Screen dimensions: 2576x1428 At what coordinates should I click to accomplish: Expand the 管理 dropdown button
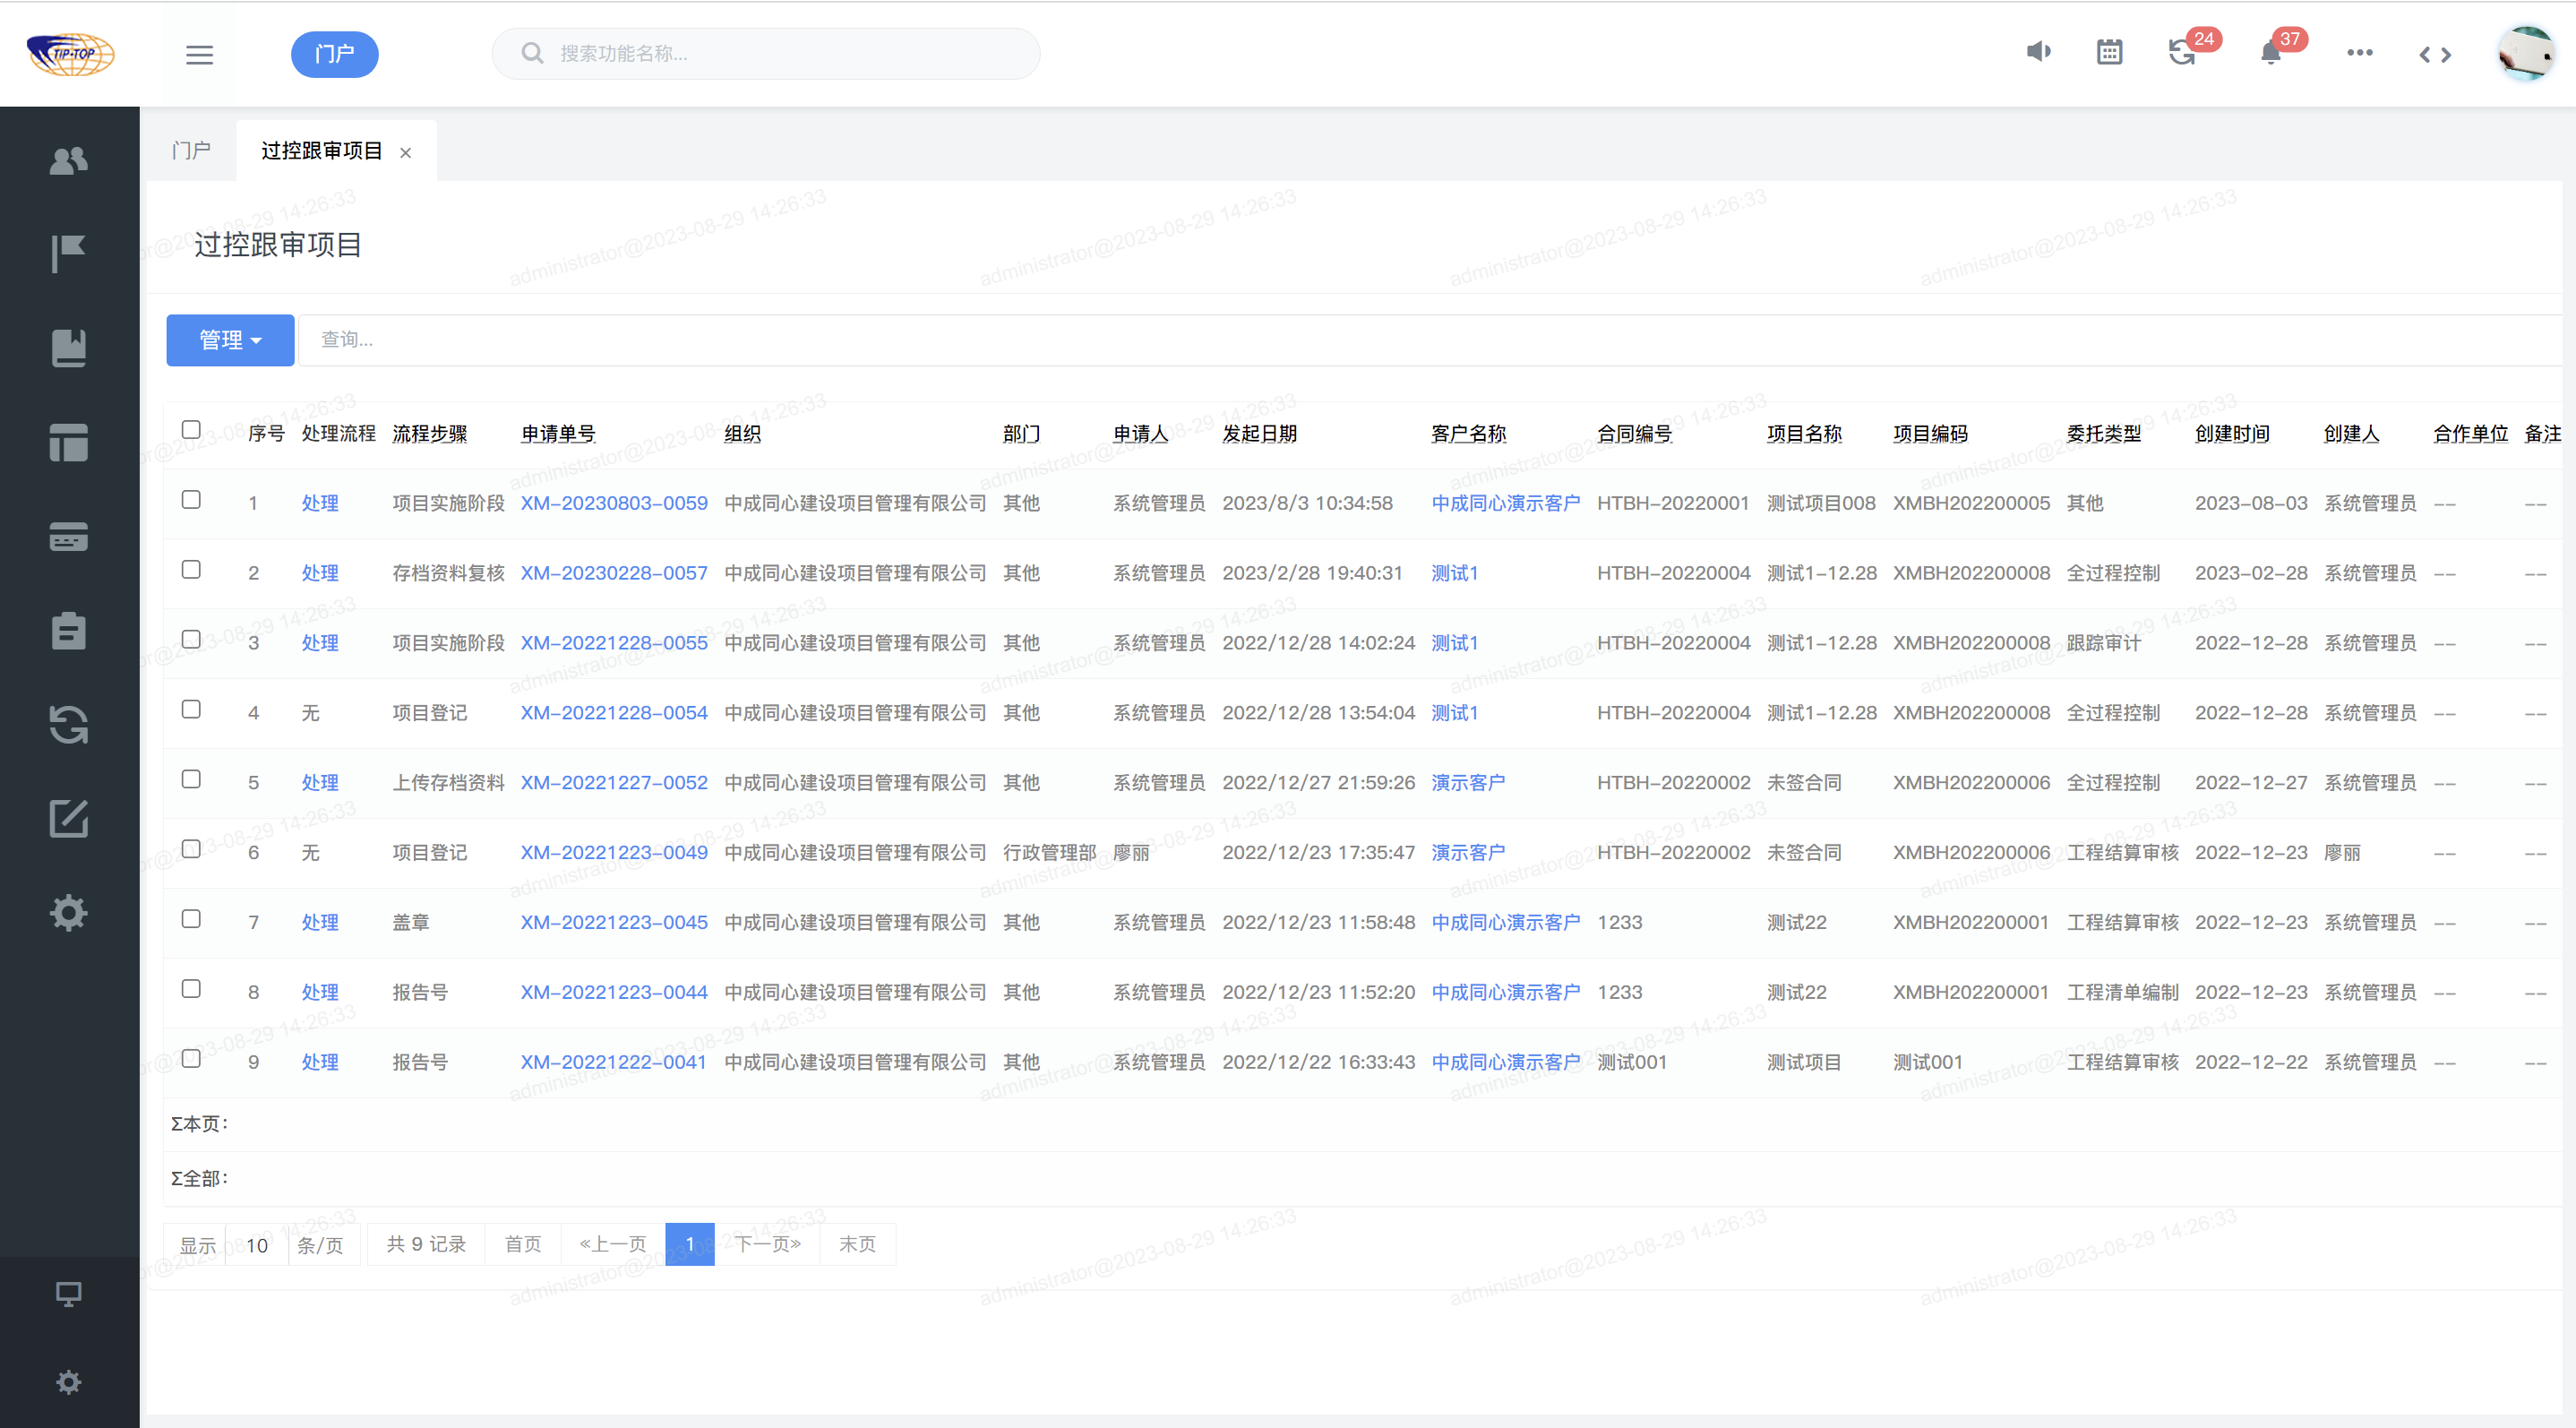pyautogui.click(x=230, y=340)
